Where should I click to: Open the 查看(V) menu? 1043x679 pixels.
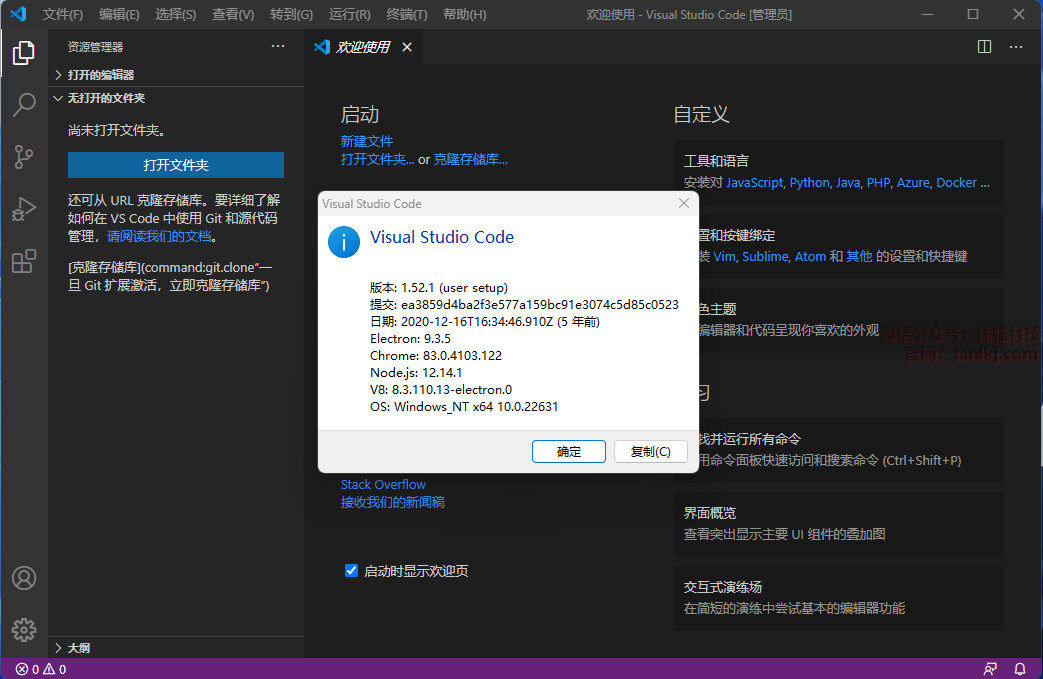coord(233,15)
